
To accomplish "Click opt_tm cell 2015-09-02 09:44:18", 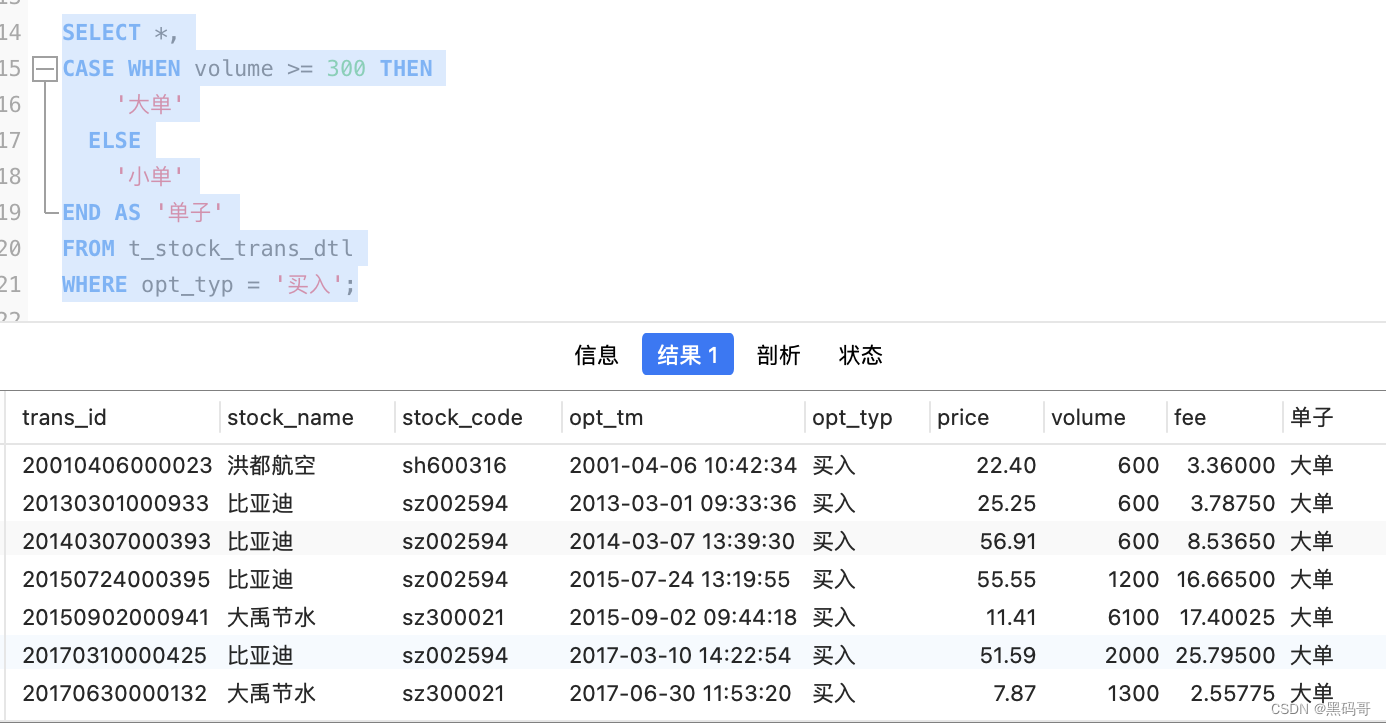I will (683, 617).
